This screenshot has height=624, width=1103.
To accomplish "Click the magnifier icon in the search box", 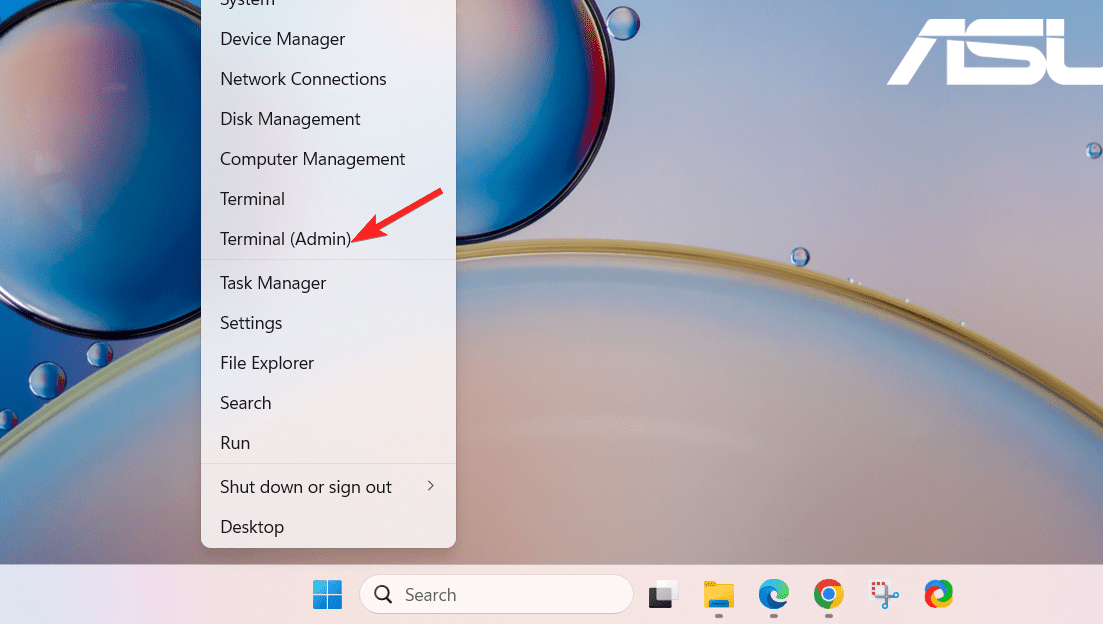I will [x=383, y=594].
